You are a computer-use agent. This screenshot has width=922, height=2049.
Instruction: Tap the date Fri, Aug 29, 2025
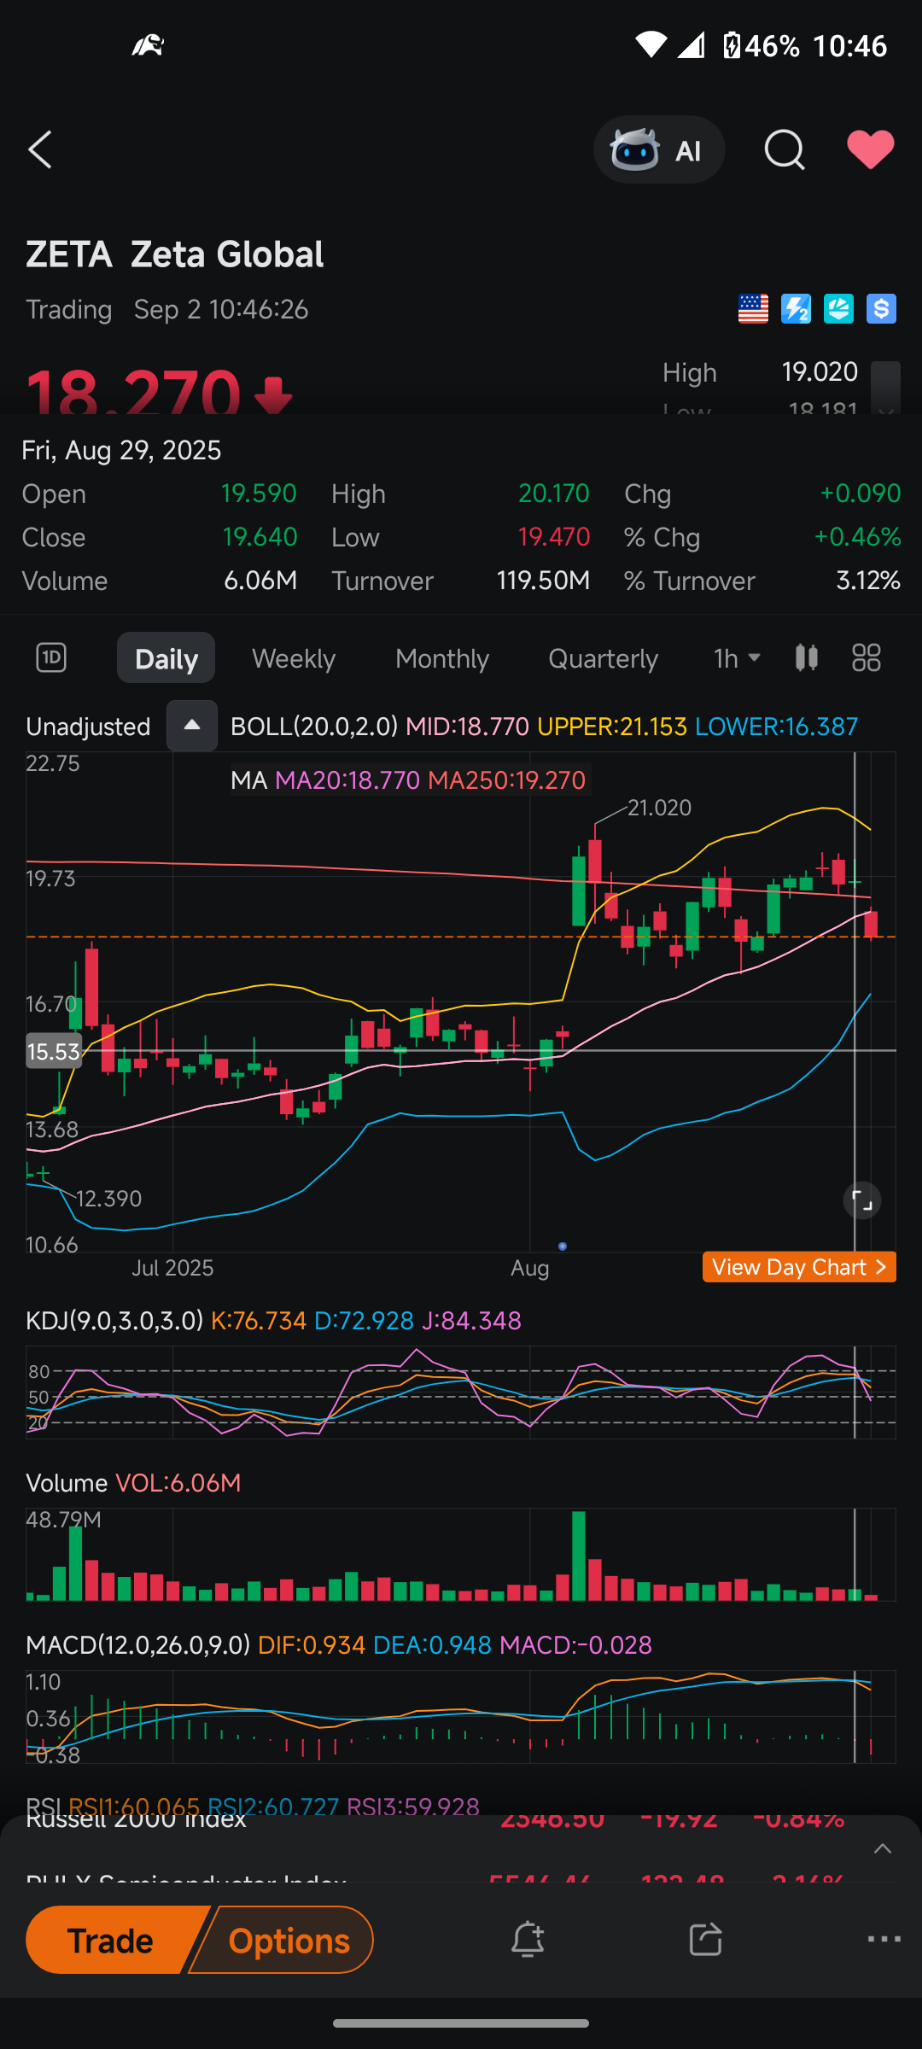coord(121,450)
